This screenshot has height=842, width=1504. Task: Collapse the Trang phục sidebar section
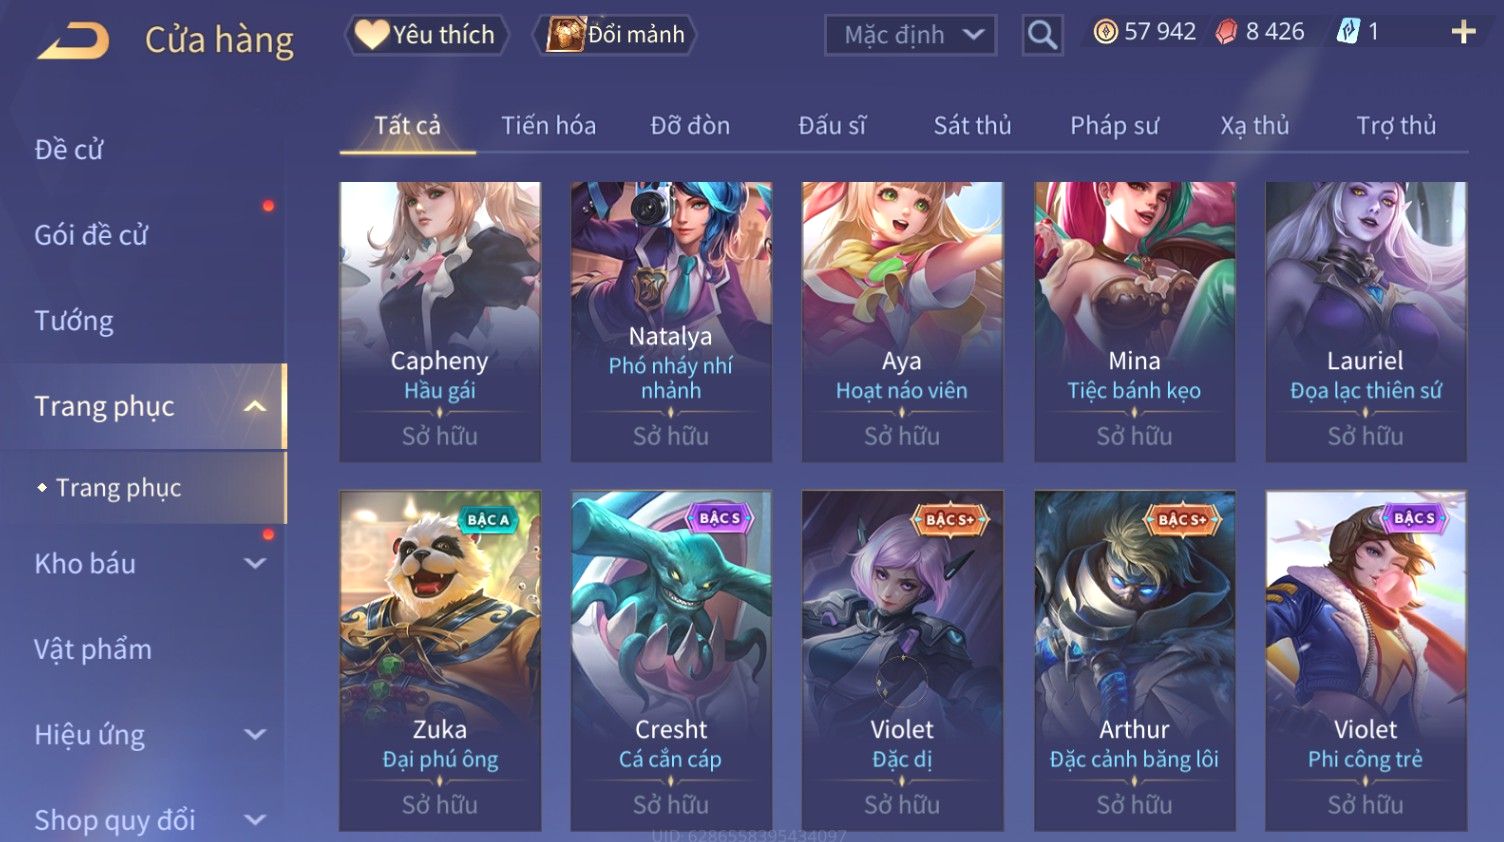tap(255, 406)
